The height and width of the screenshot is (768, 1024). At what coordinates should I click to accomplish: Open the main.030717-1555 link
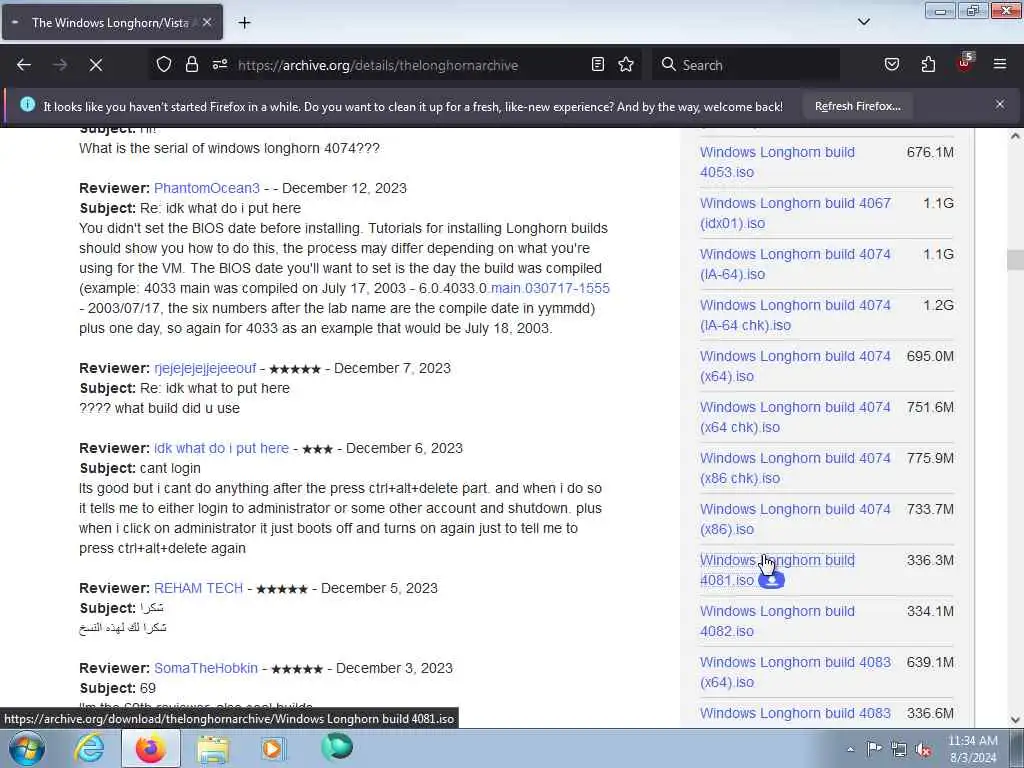pos(550,289)
